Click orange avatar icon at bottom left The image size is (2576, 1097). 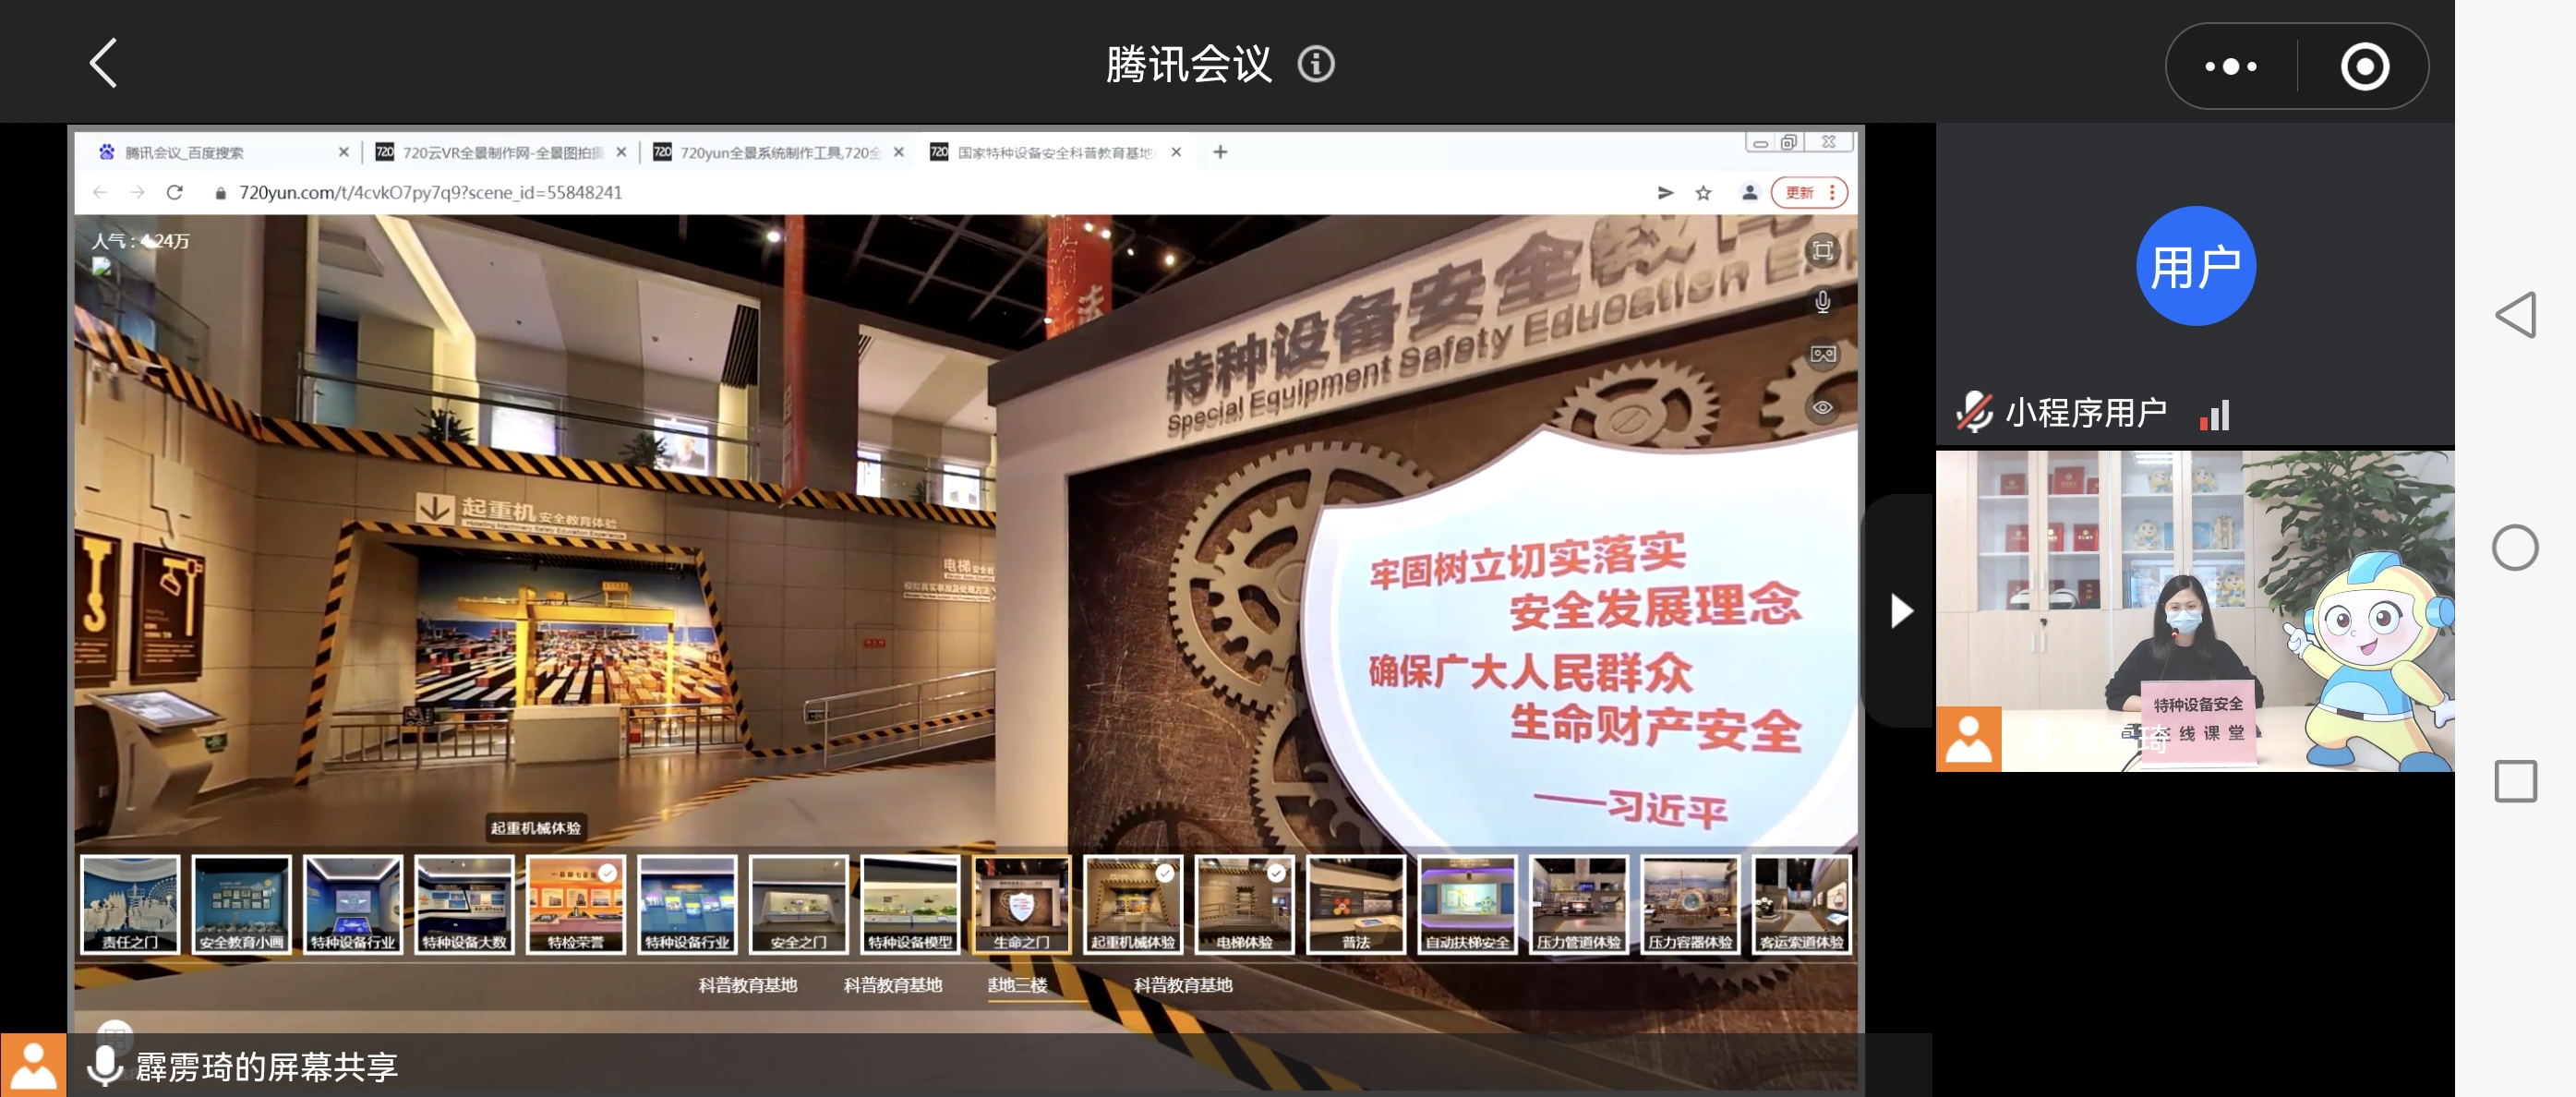point(33,1065)
